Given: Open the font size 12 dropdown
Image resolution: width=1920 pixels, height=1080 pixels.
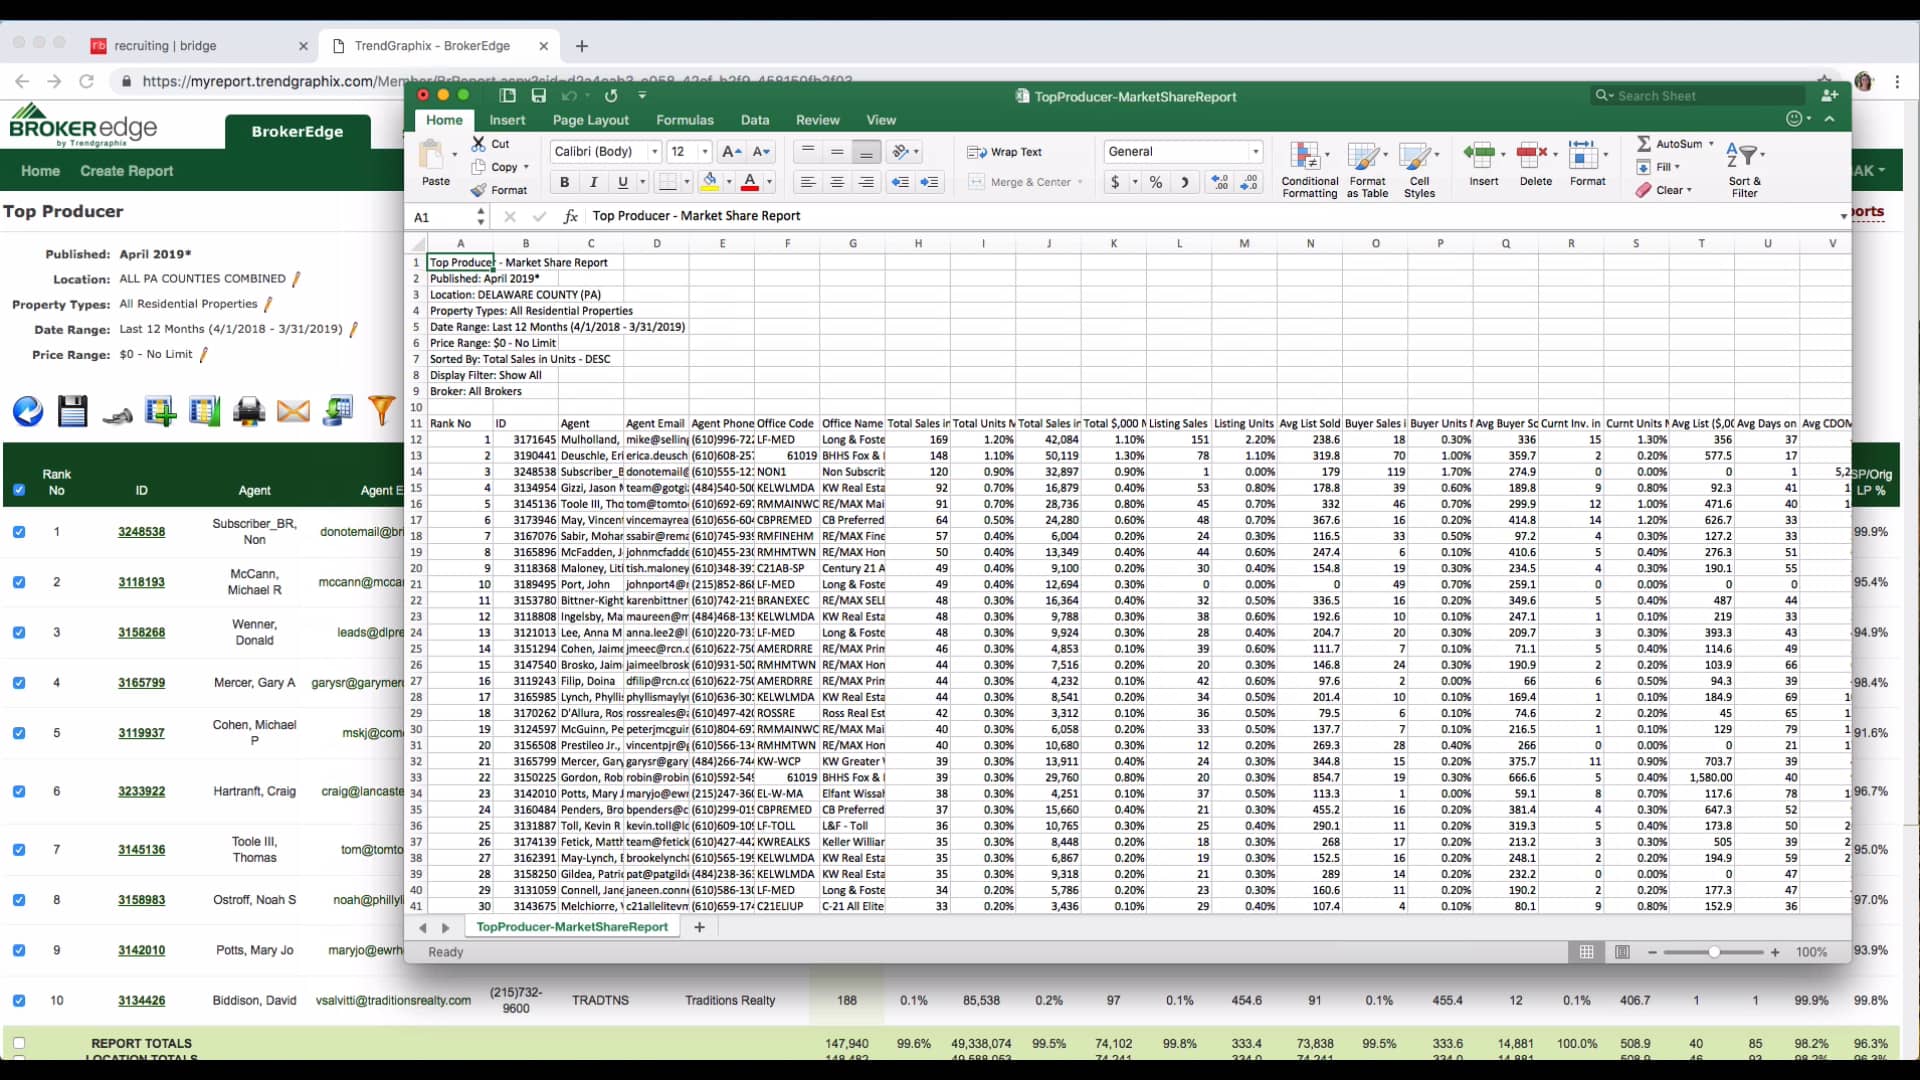Looking at the screenshot, I should tap(705, 152).
